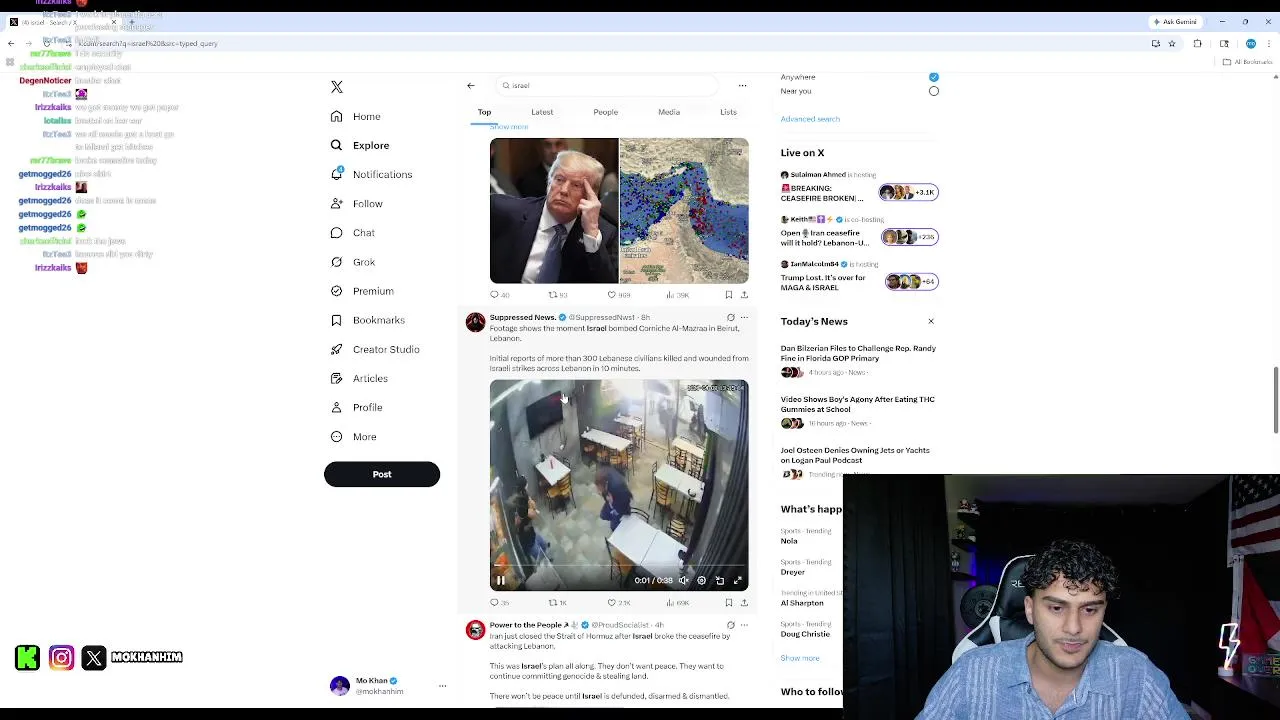The height and width of the screenshot is (720, 1280).
Task: Like the Suppressed News post
Action: pos(620,603)
